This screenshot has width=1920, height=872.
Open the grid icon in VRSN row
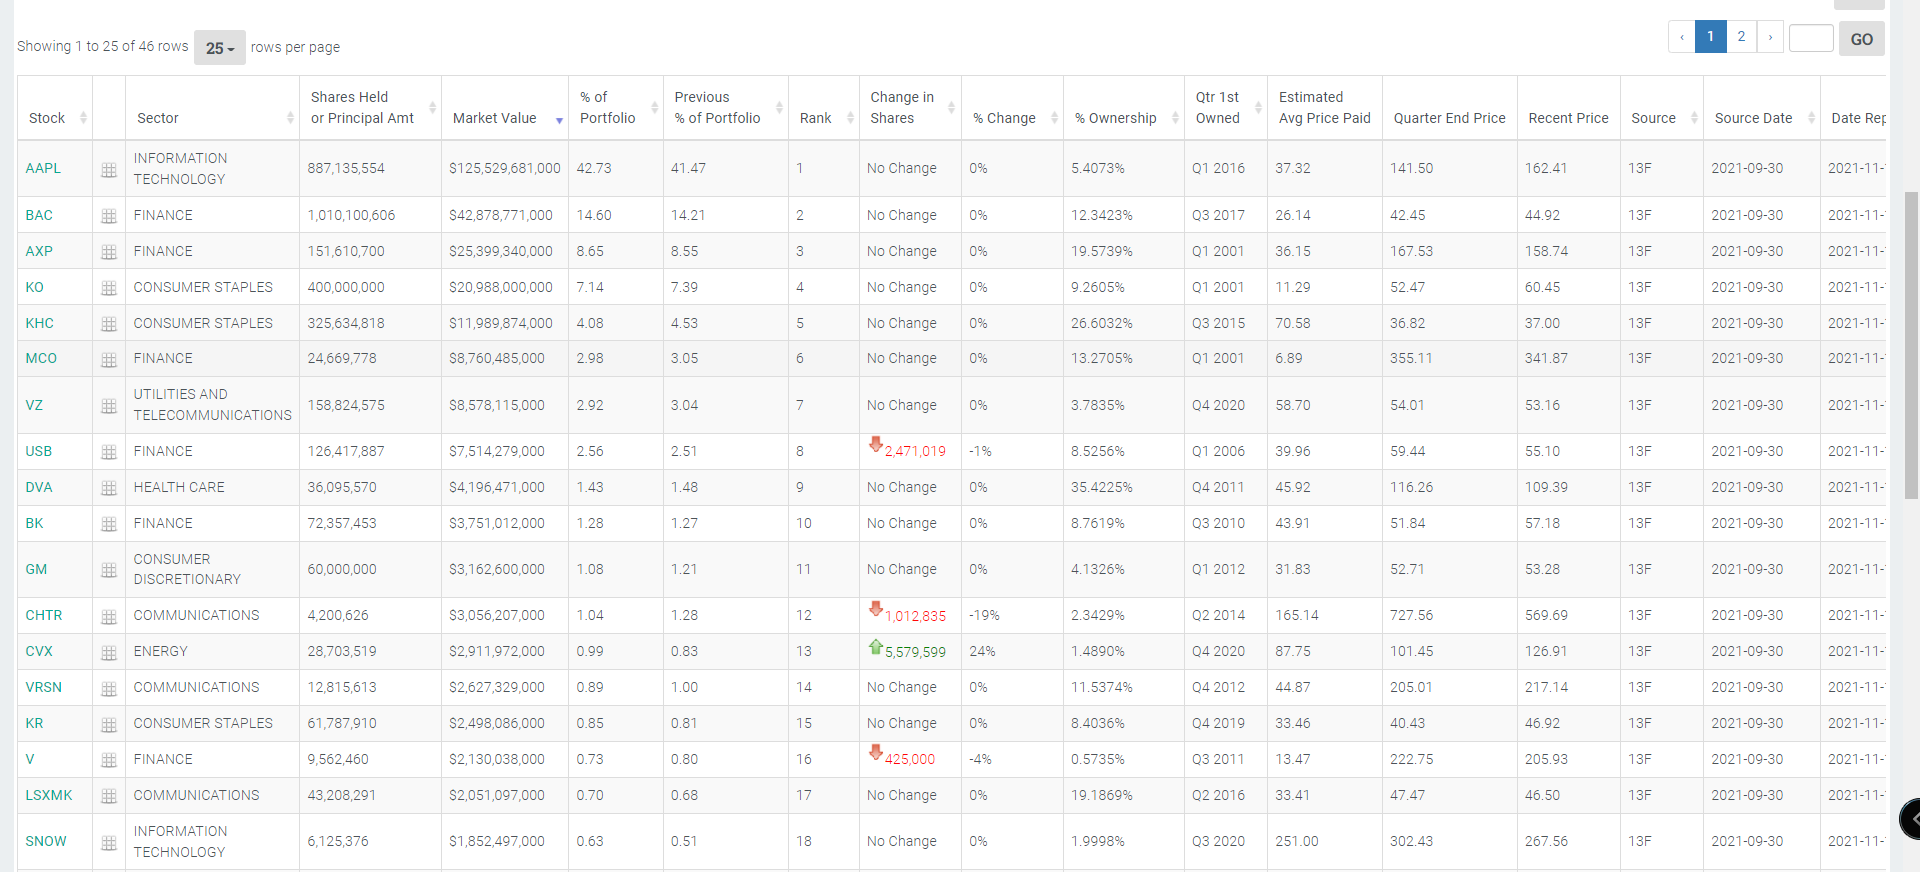pos(109,689)
